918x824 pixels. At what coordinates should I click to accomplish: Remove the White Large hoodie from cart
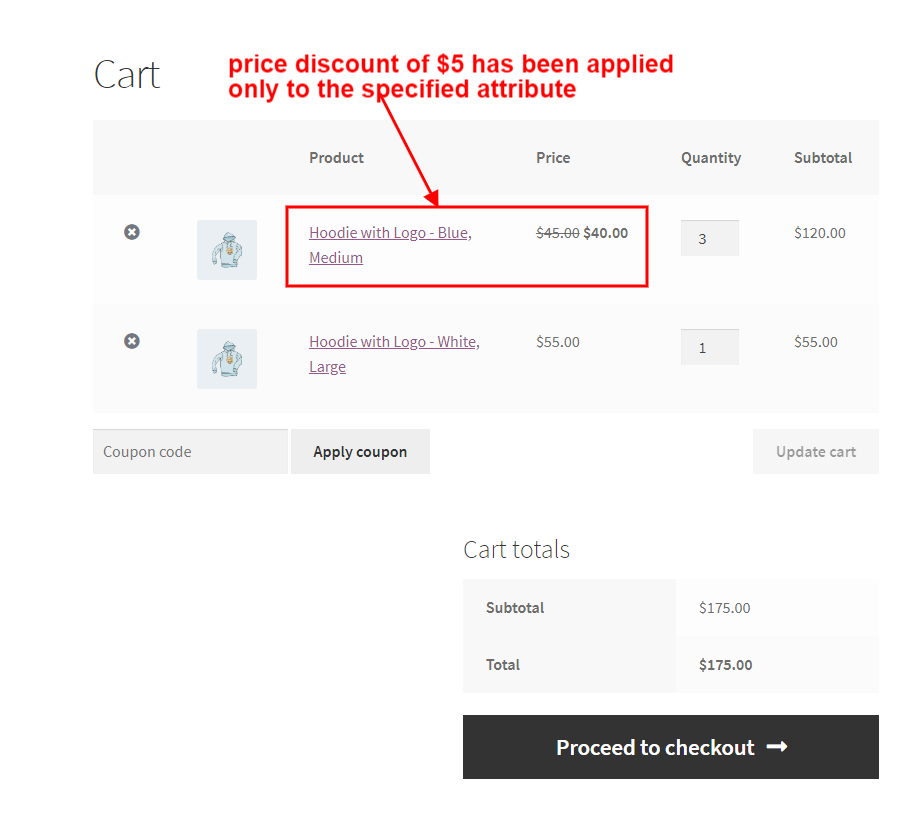tap(131, 341)
